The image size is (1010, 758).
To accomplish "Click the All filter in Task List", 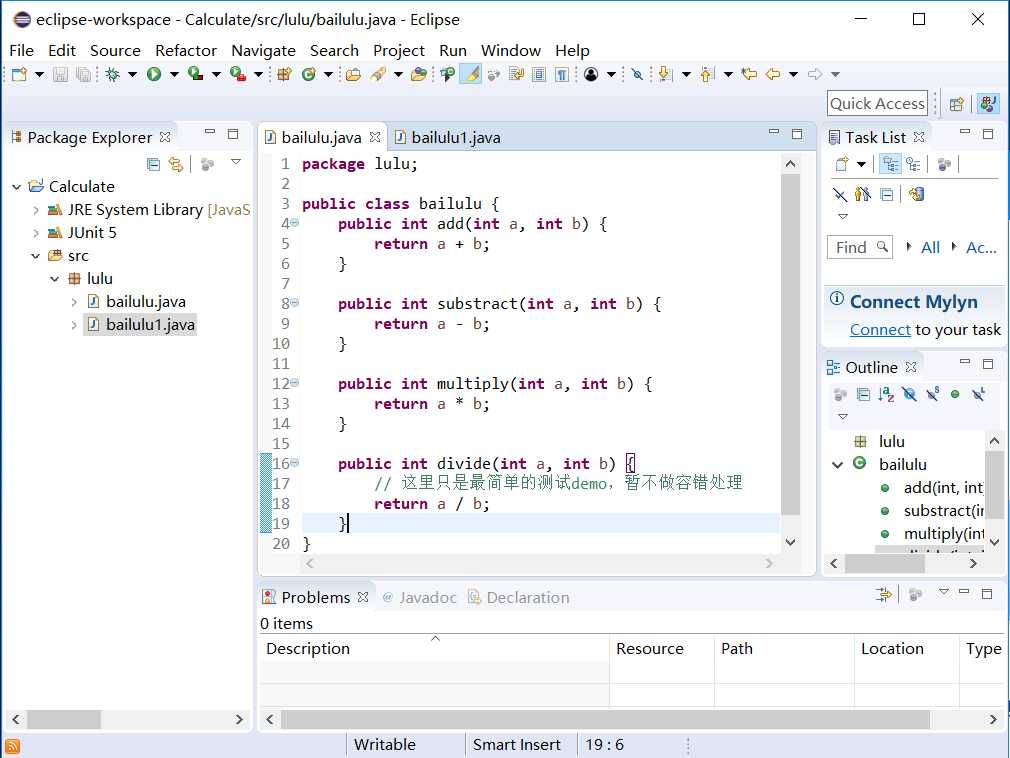I will pos(930,247).
